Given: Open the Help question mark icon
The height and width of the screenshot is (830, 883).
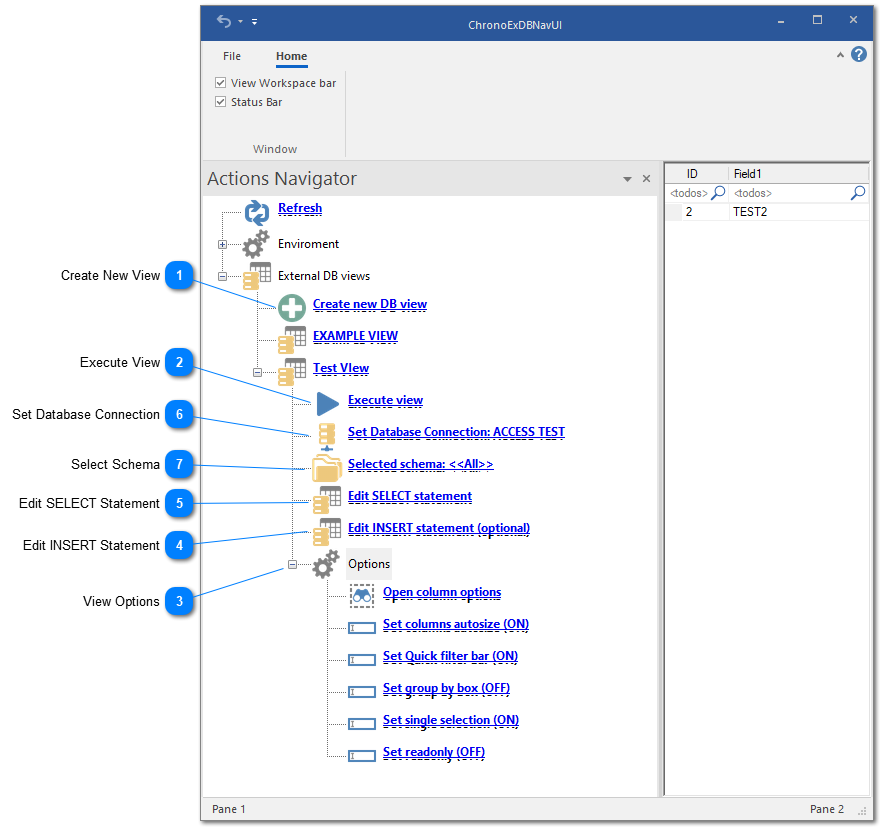Looking at the screenshot, I should 859,54.
